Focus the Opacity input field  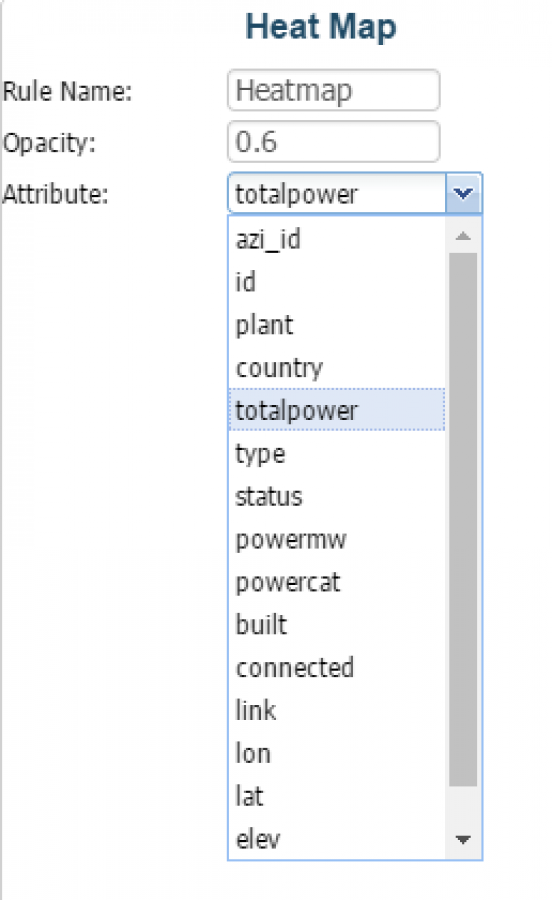(333, 141)
